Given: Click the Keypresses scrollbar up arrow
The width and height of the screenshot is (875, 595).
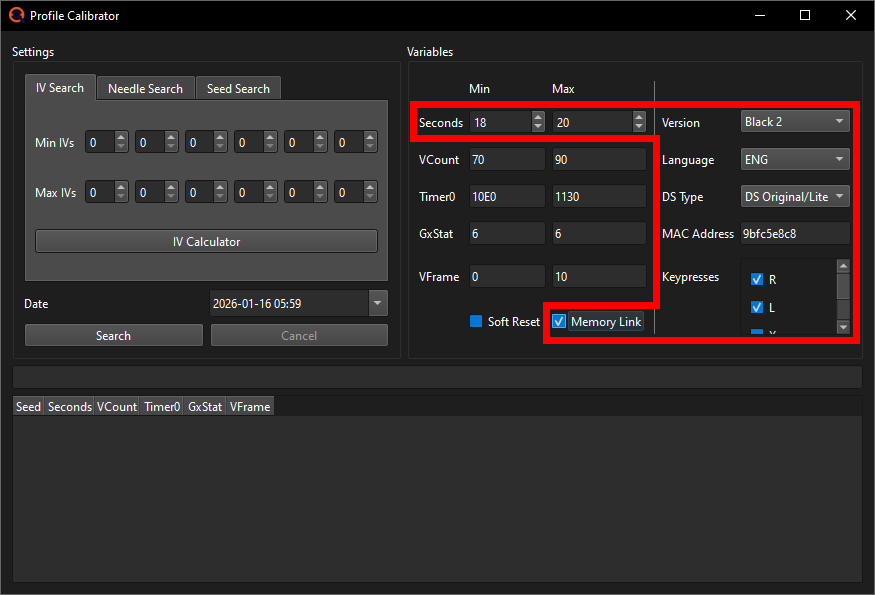Looking at the screenshot, I should (843, 266).
